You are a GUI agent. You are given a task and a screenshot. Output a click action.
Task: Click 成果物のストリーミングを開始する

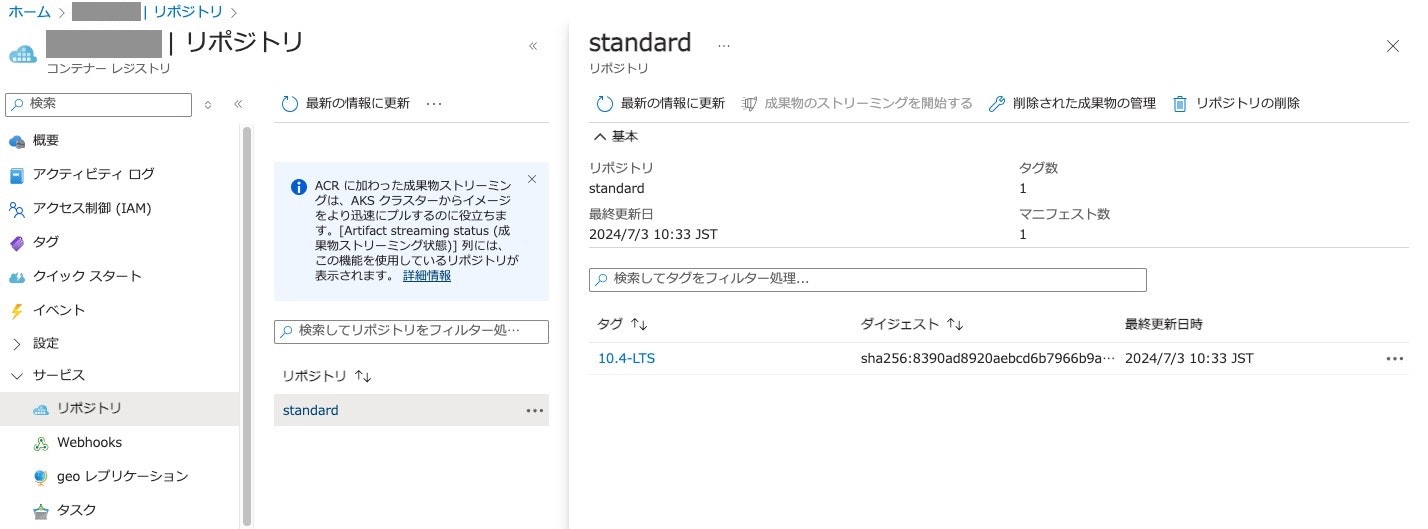click(857, 103)
